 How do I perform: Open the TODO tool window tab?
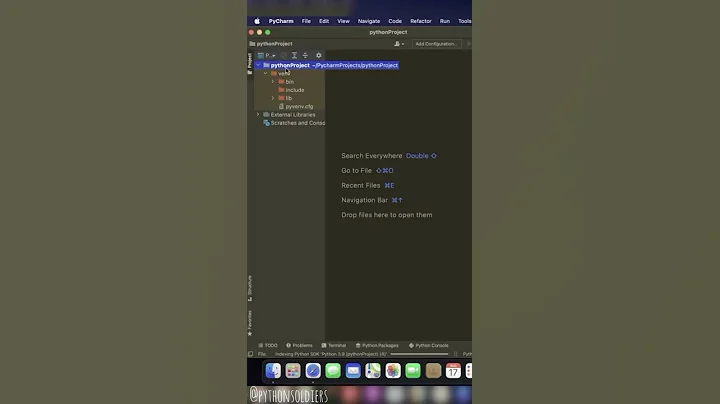[x=268, y=345]
